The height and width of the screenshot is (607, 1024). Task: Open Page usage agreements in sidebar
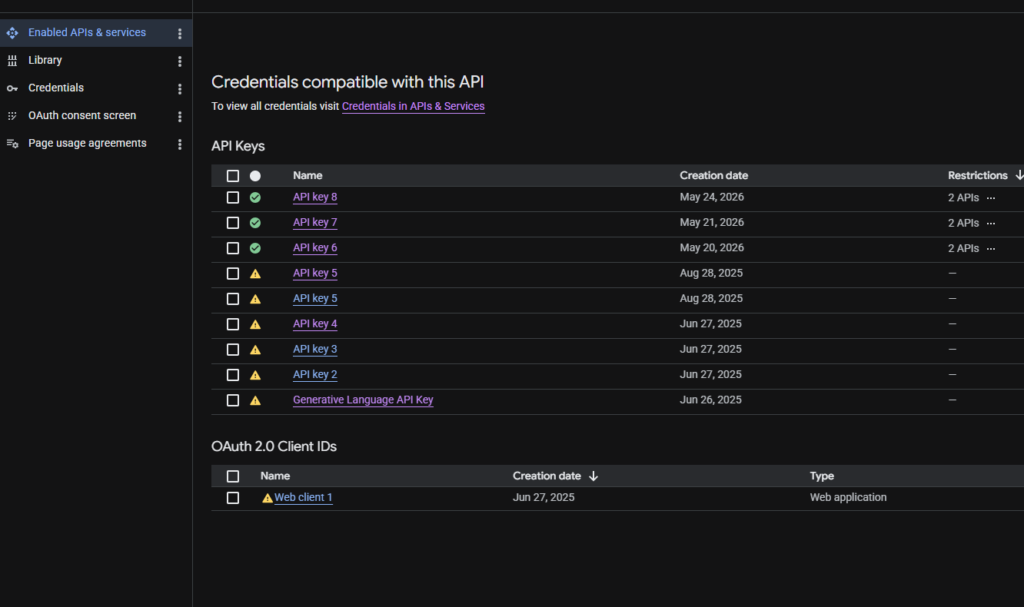[x=87, y=143]
